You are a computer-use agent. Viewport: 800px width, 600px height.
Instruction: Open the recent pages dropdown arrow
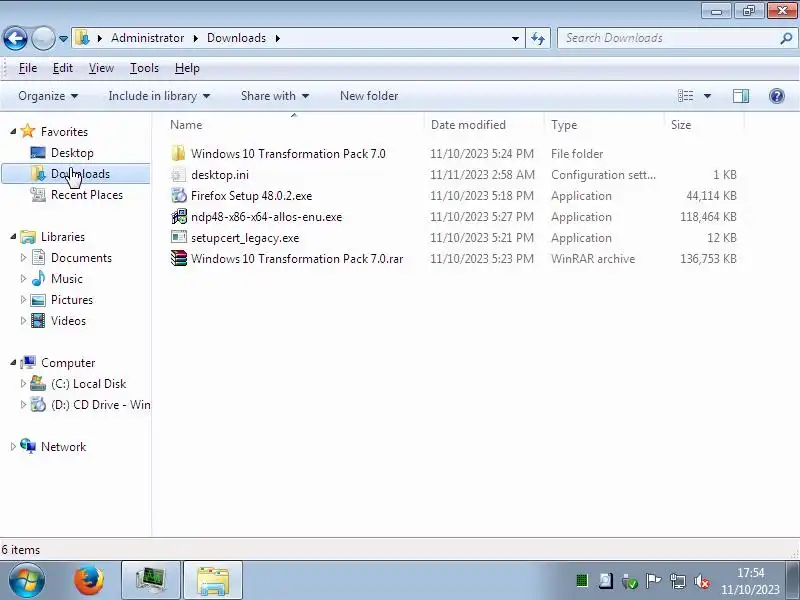pyautogui.click(x=63, y=39)
